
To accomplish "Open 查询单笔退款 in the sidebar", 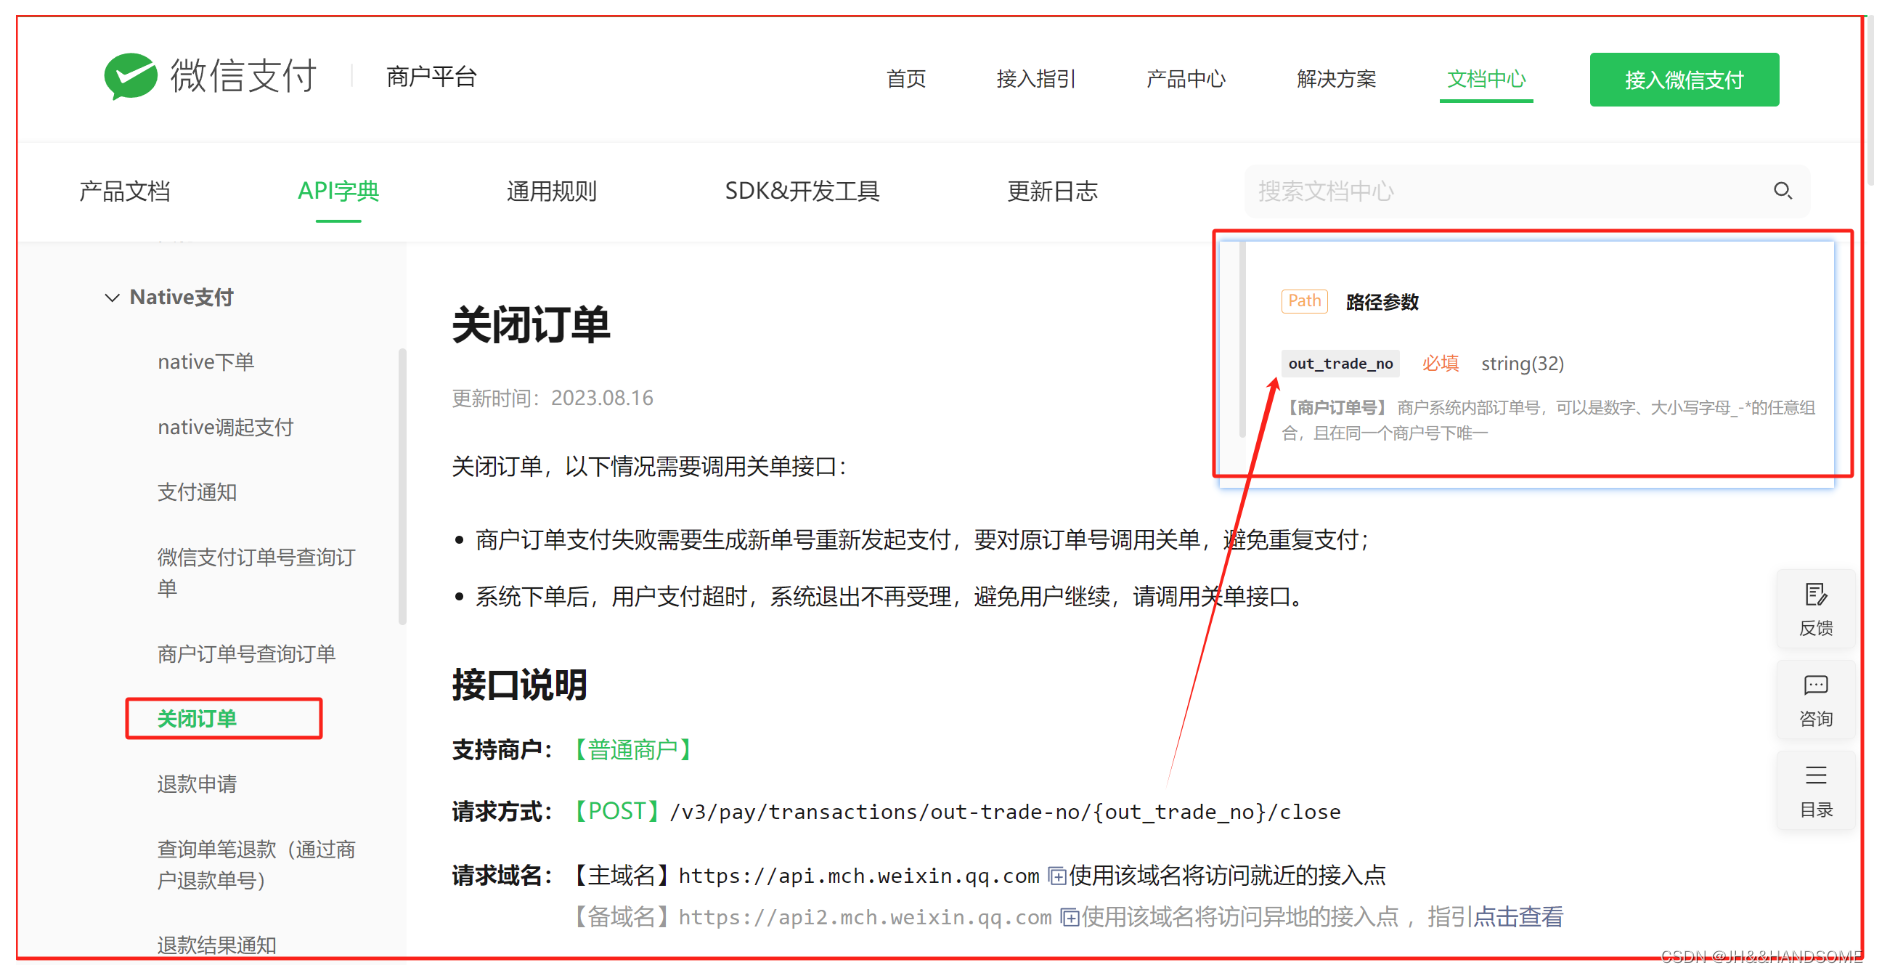I will coord(256,864).
